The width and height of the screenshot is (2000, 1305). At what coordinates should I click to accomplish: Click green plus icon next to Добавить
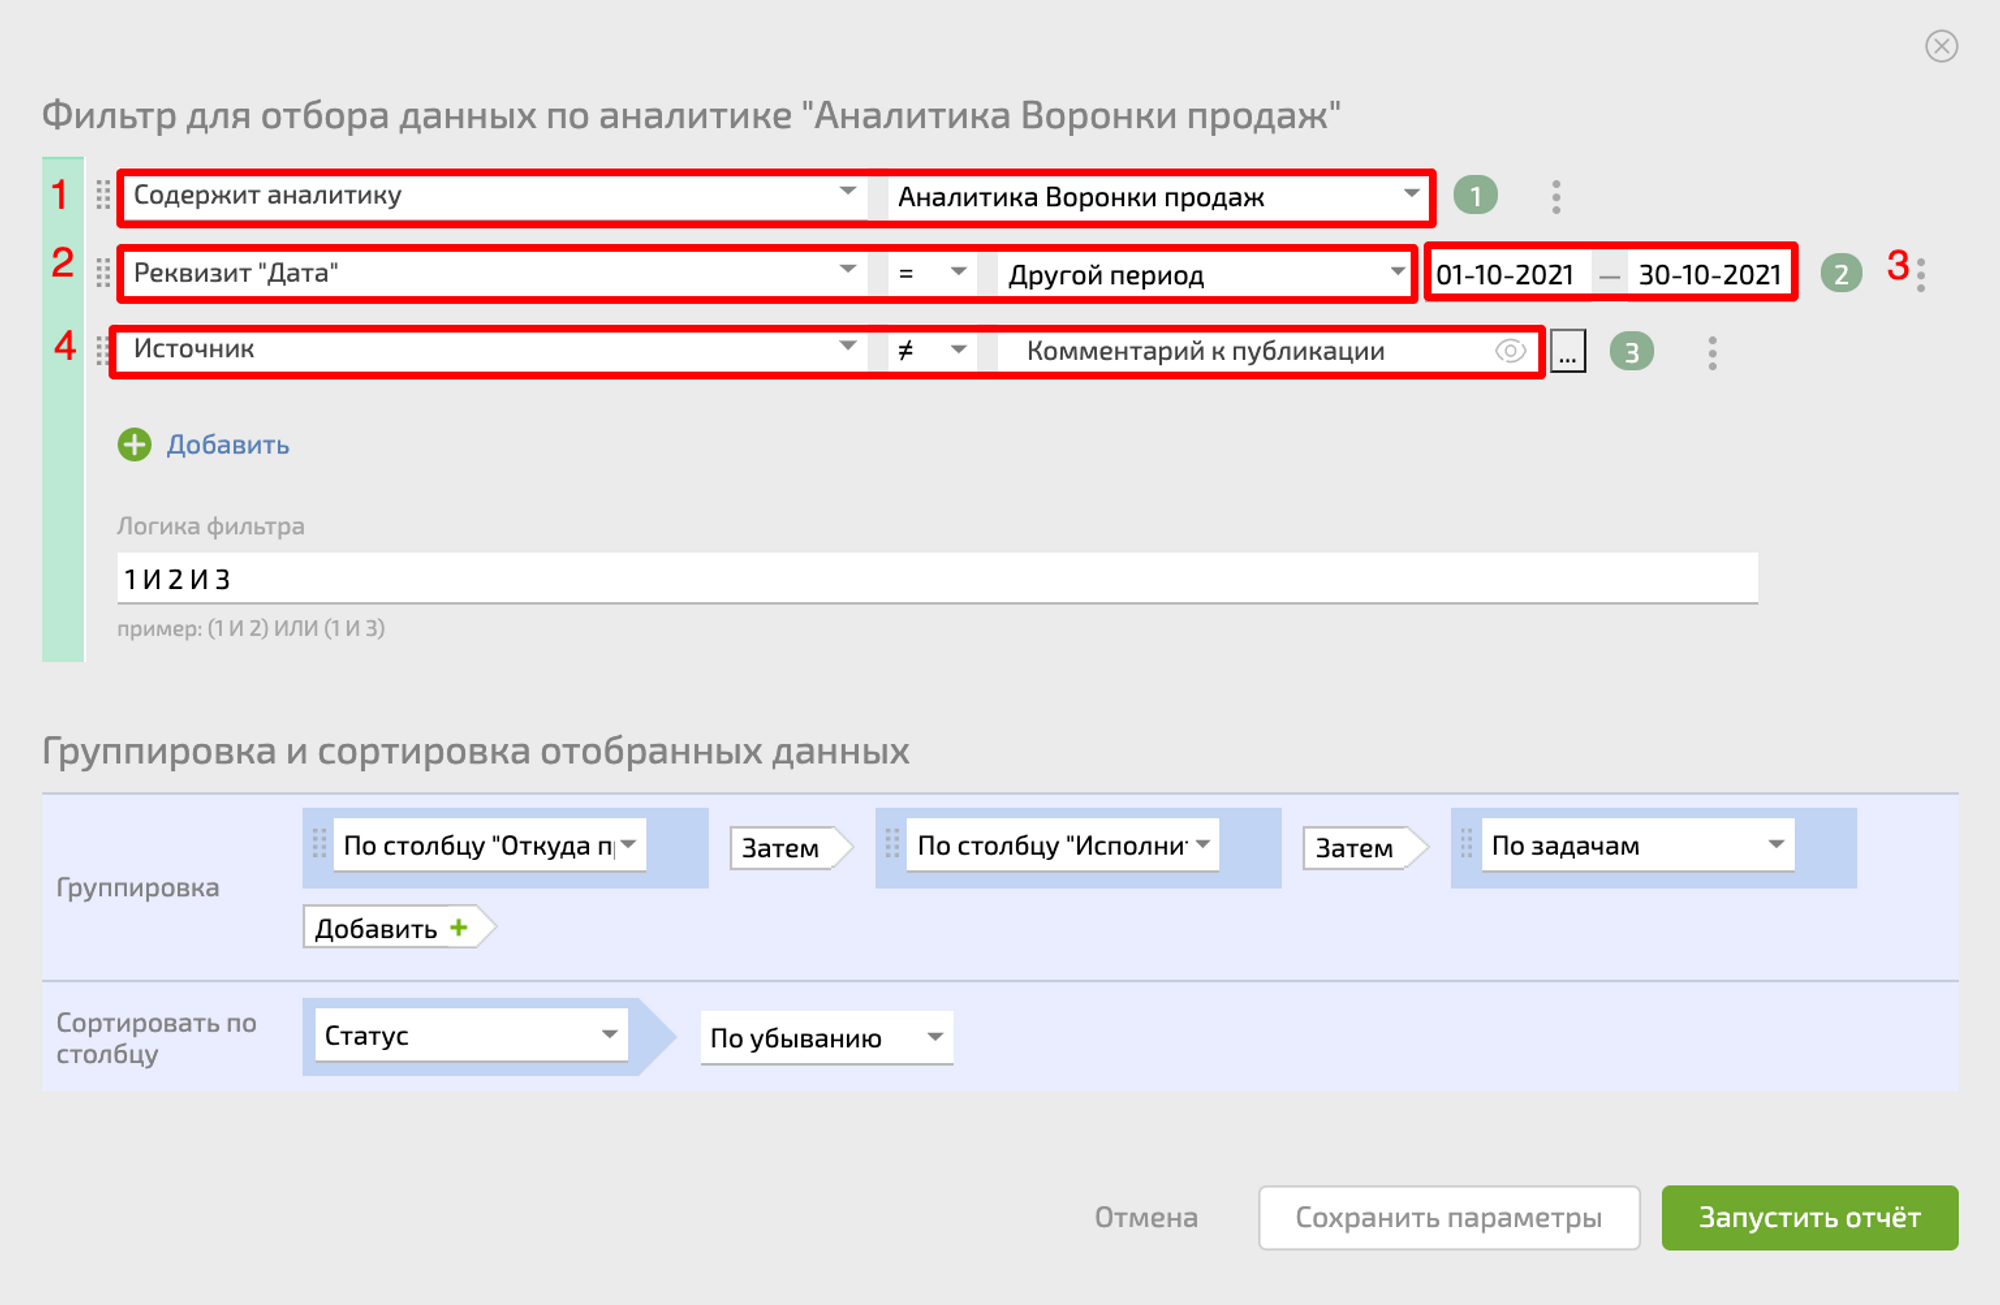pyautogui.click(x=134, y=445)
